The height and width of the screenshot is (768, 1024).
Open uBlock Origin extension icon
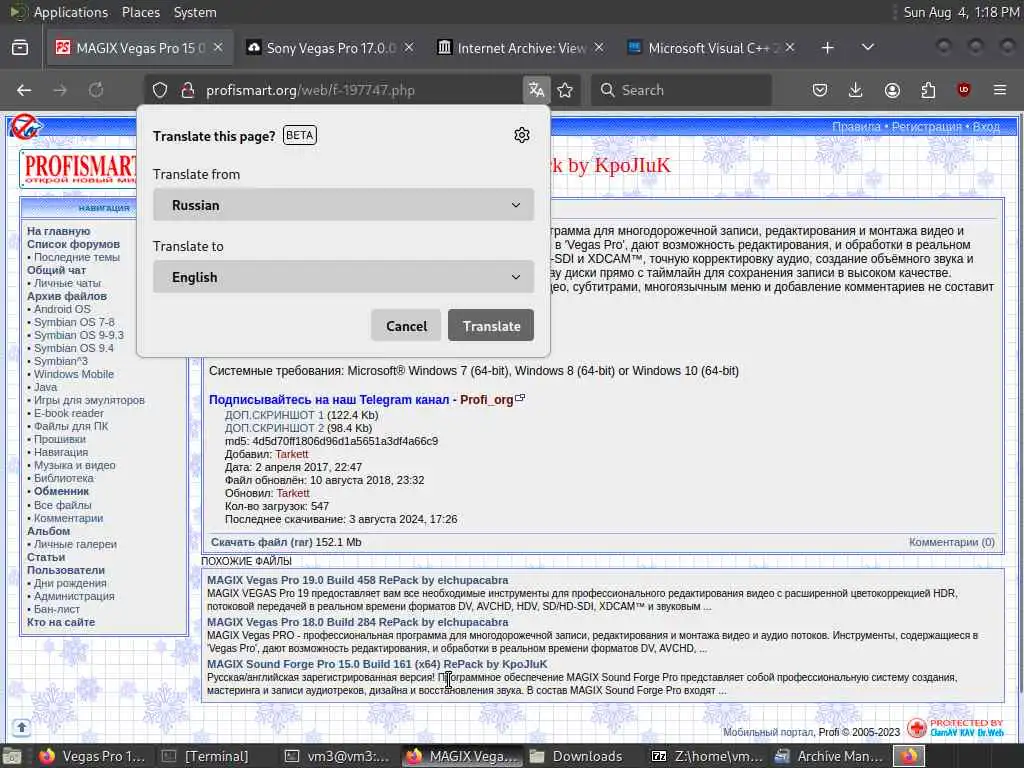point(964,90)
